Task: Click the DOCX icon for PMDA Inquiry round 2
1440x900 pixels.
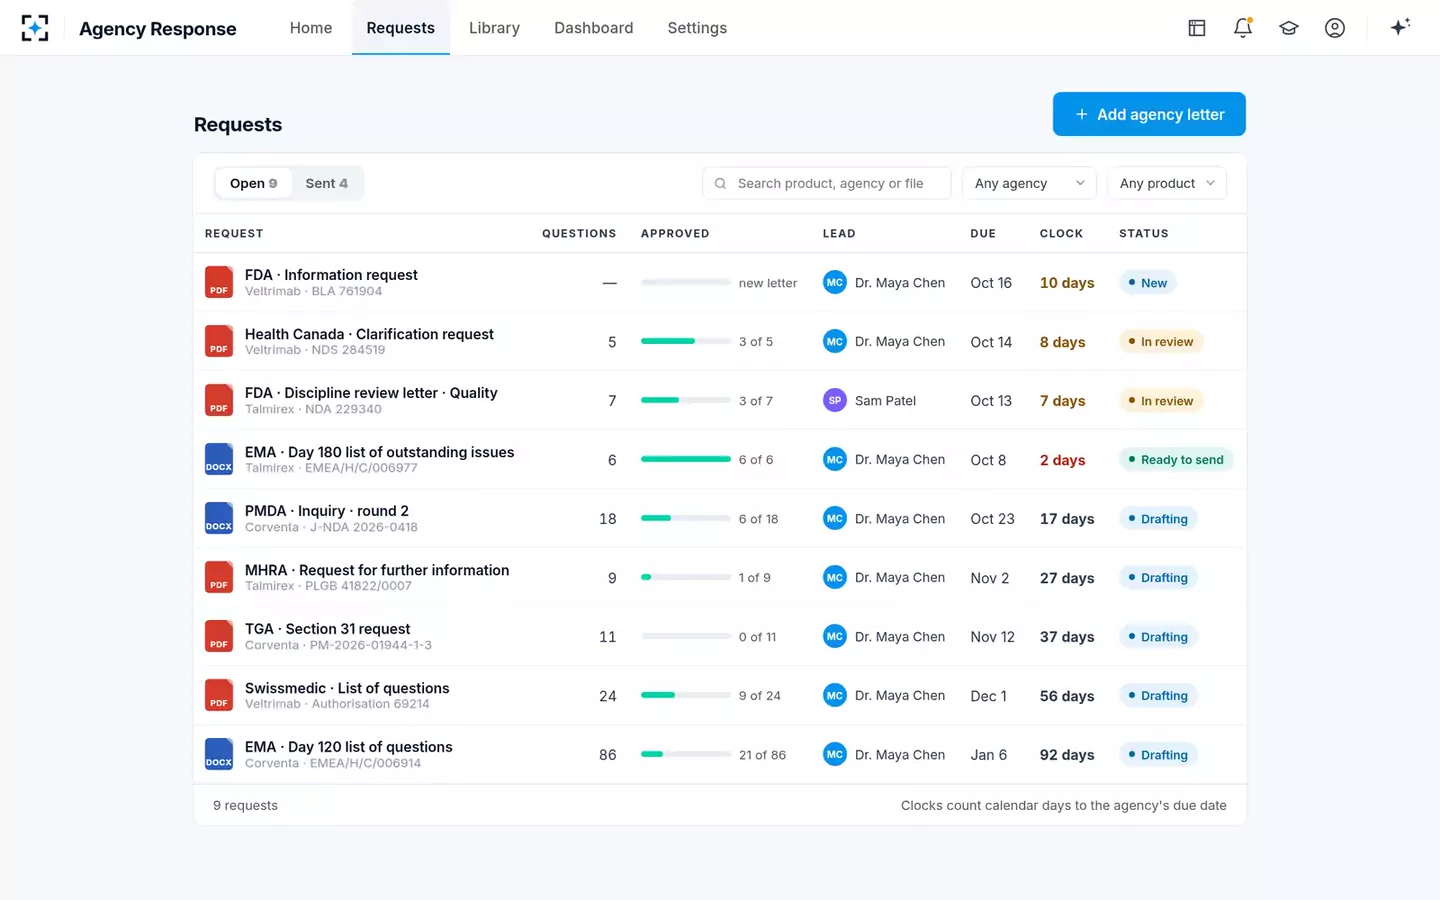Action: (219, 518)
